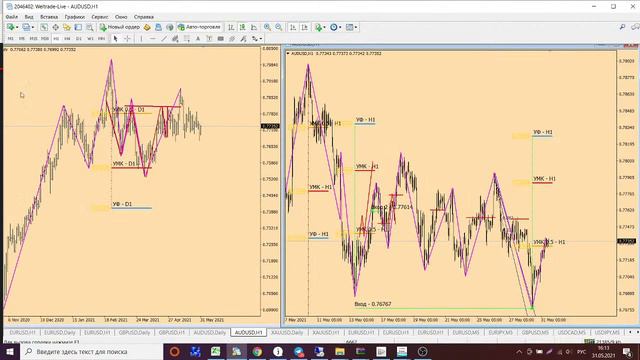Switch to the AUDUSD,Daily chart tab
640x360 pixels.
209,333
